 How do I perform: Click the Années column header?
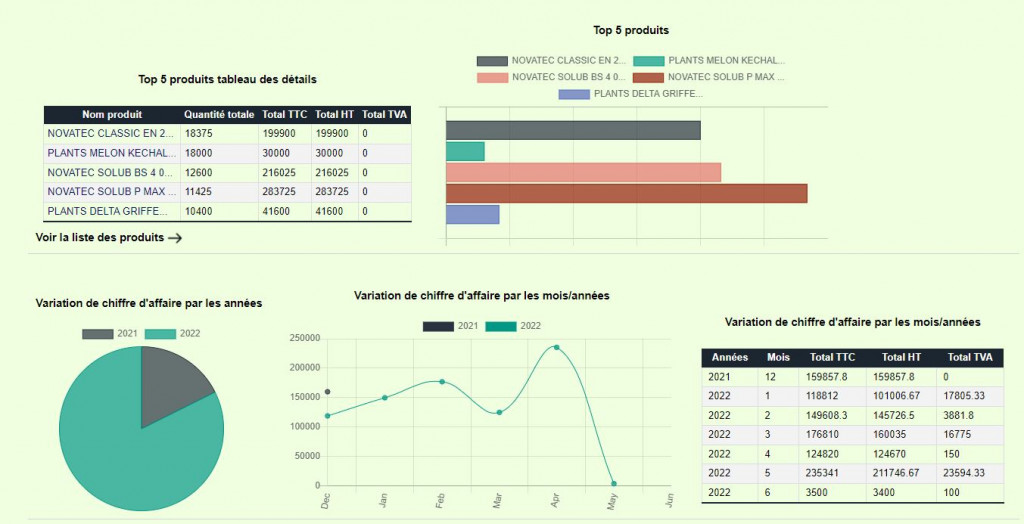pos(730,357)
